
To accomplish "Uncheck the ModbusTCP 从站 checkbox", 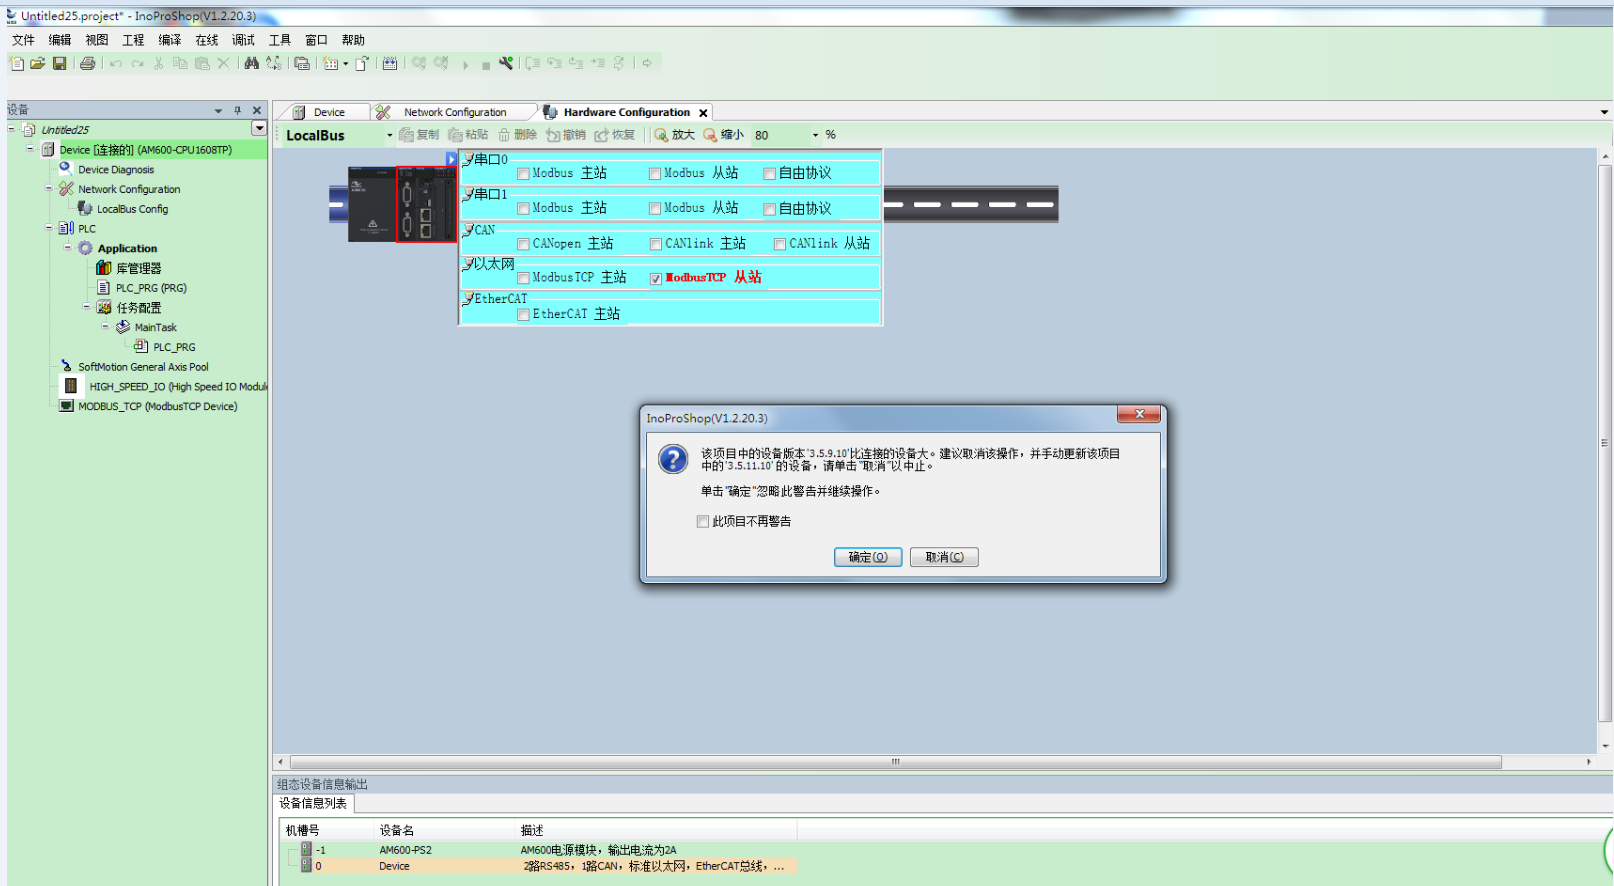I will [656, 279].
